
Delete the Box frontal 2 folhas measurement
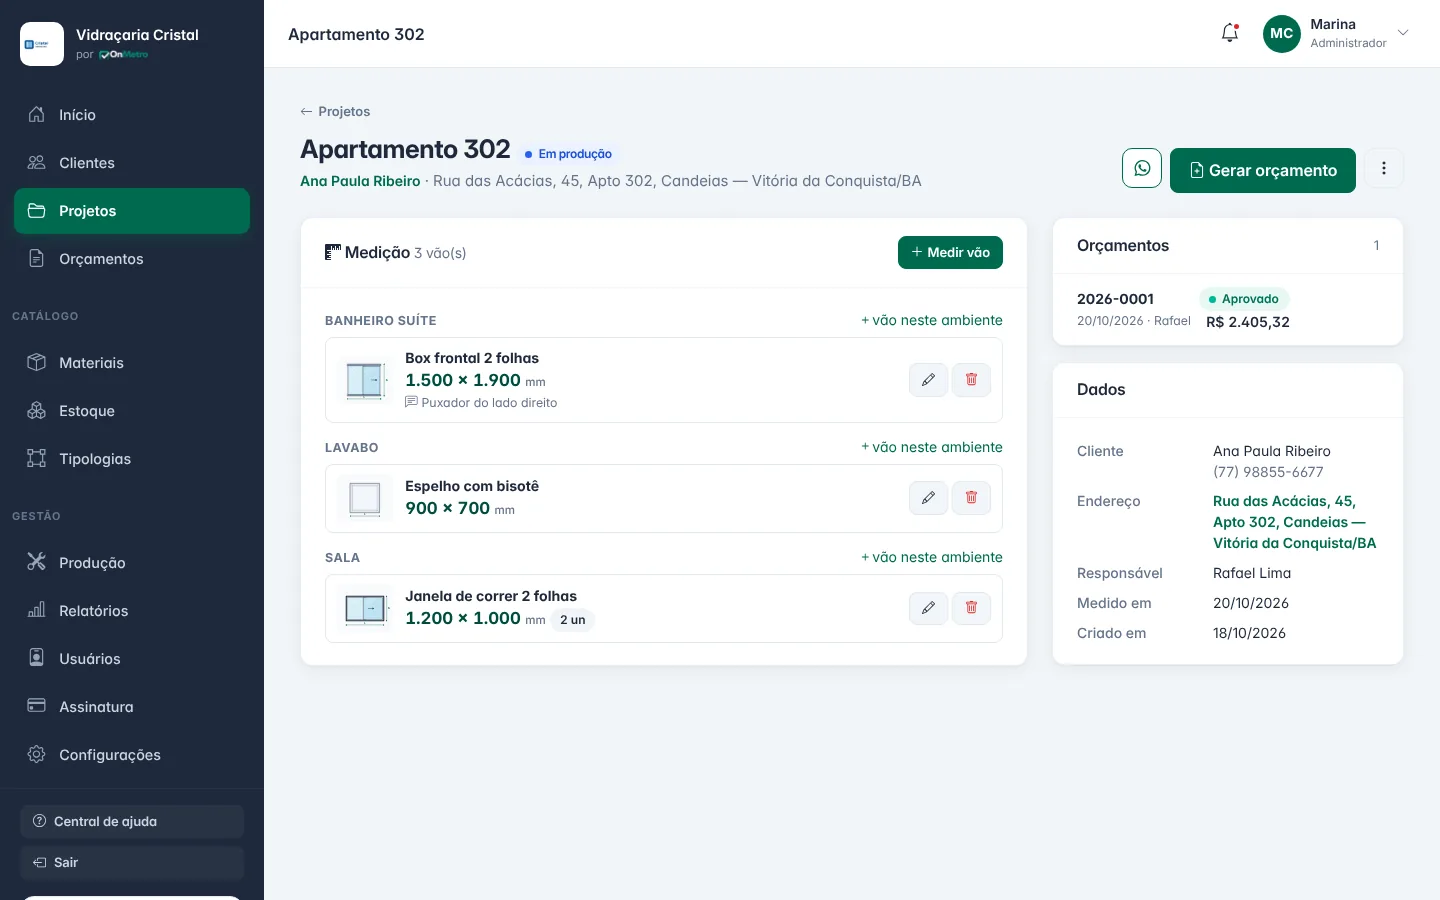coord(971,380)
